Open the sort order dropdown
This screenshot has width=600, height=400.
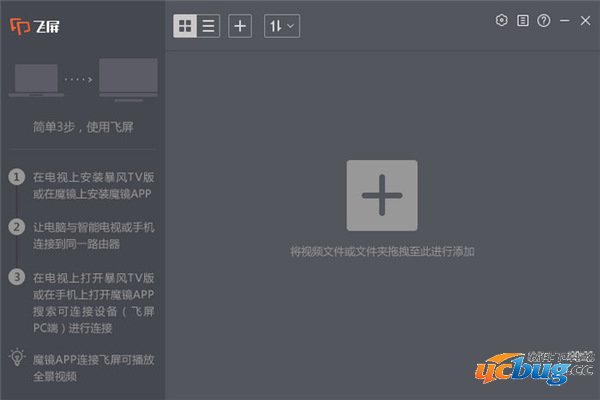click(282, 26)
